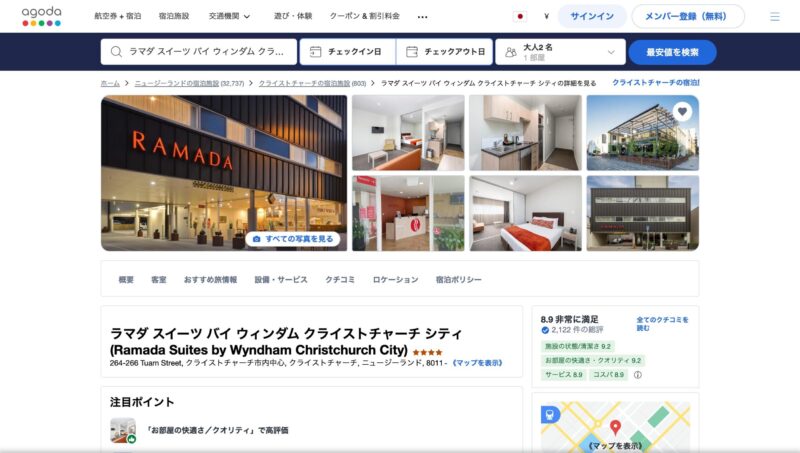This screenshot has width=800, height=453.
Task: Click the review score info icon
Action: (x=638, y=374)
